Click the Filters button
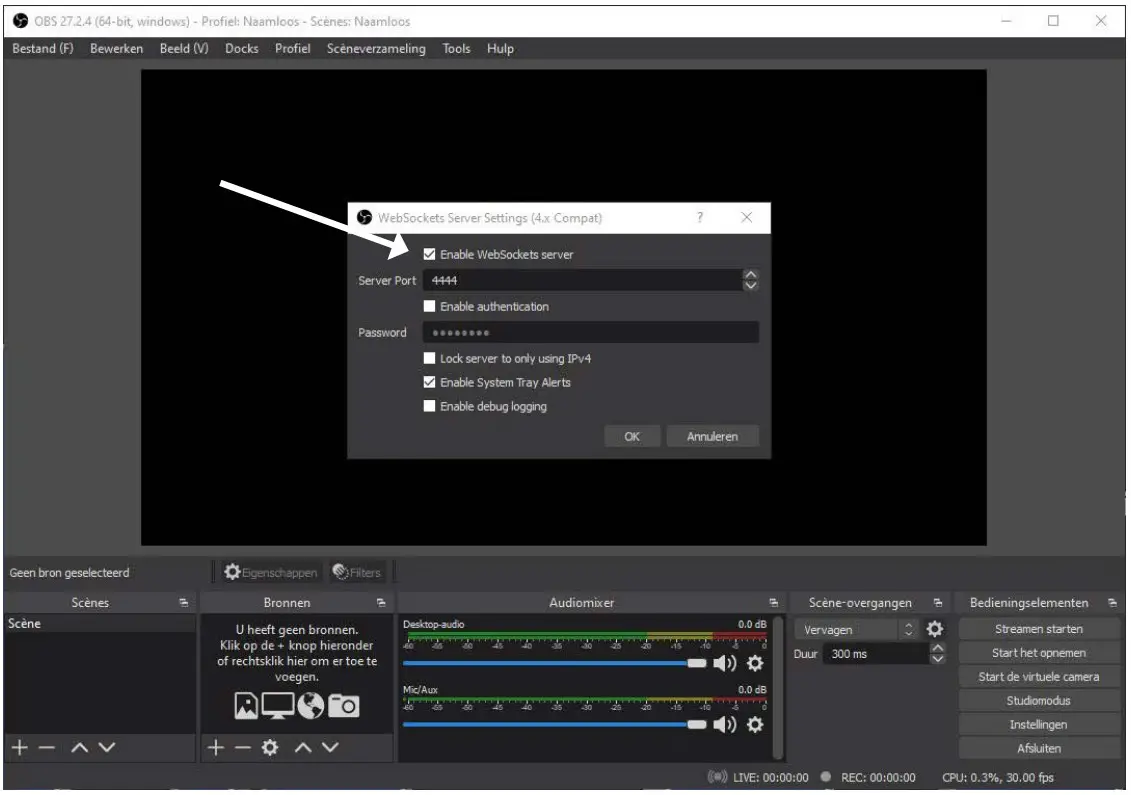The width and height of the screenshot is (1131, 795). point(356,572)
